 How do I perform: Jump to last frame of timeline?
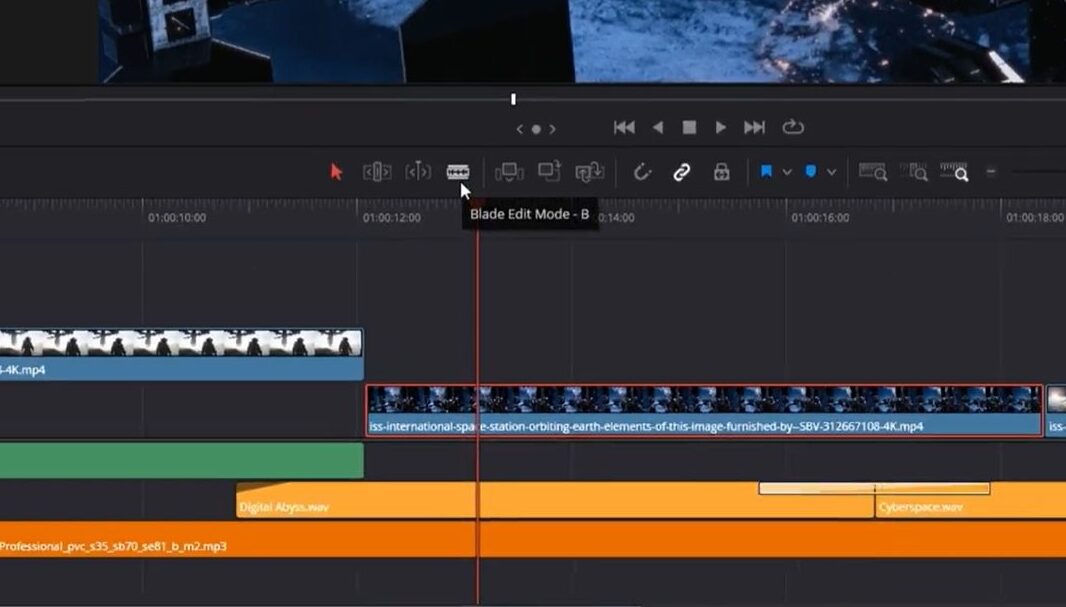click(x=754, y=127)
